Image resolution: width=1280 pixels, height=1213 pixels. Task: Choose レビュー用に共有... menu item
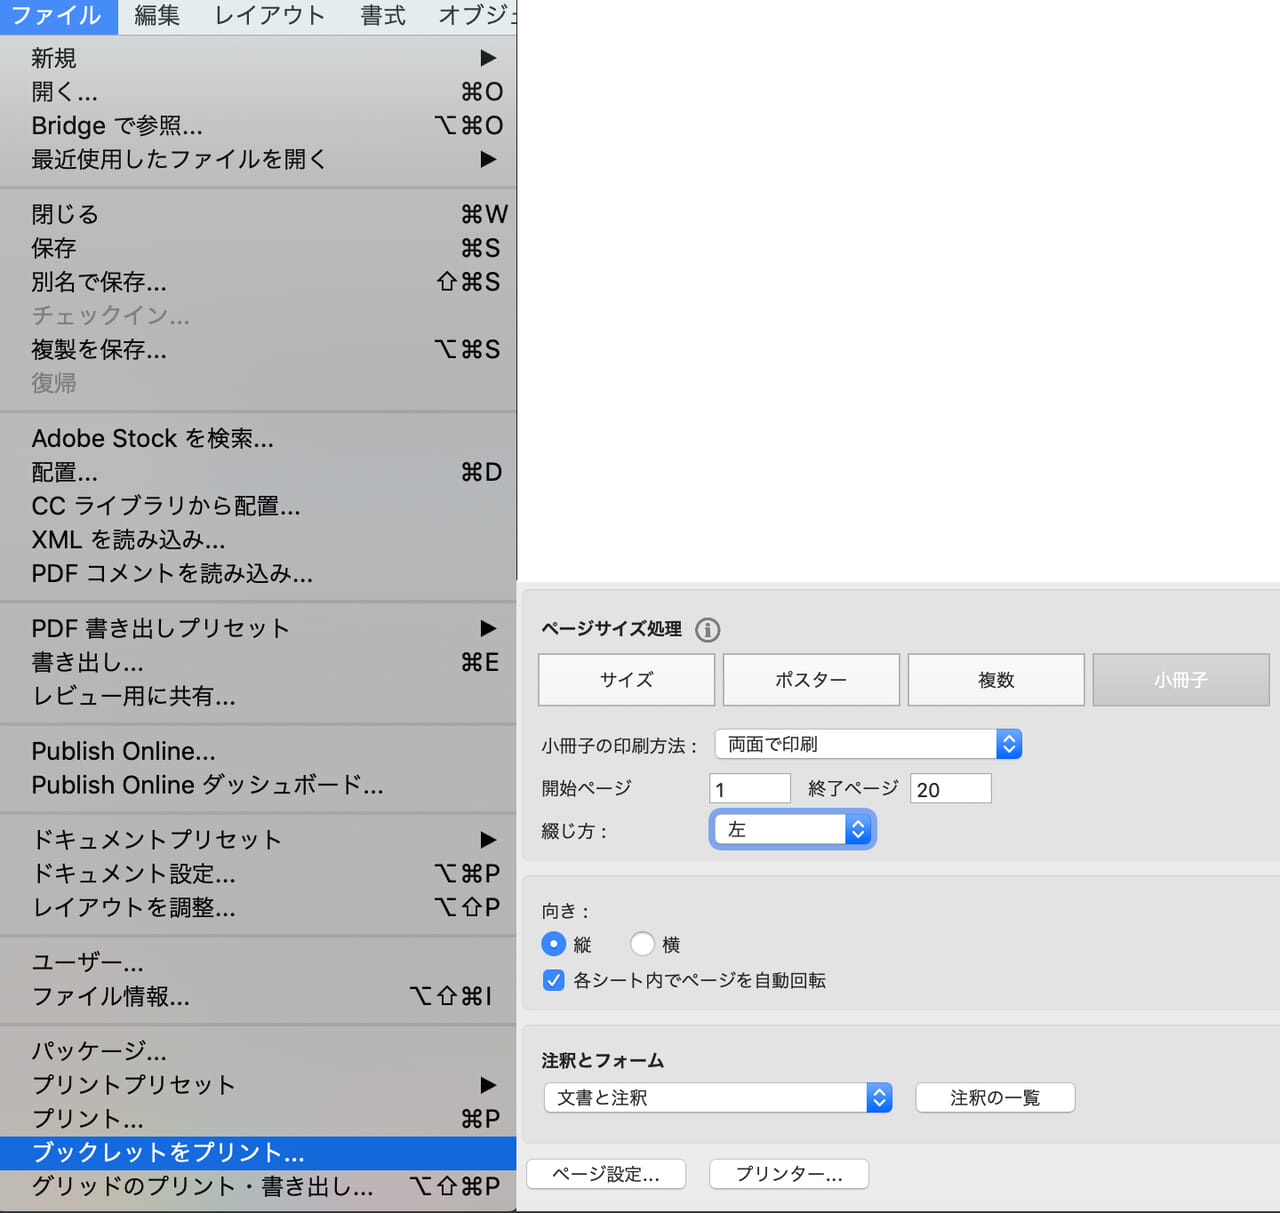pyautogui.click(x=258, y=696)
